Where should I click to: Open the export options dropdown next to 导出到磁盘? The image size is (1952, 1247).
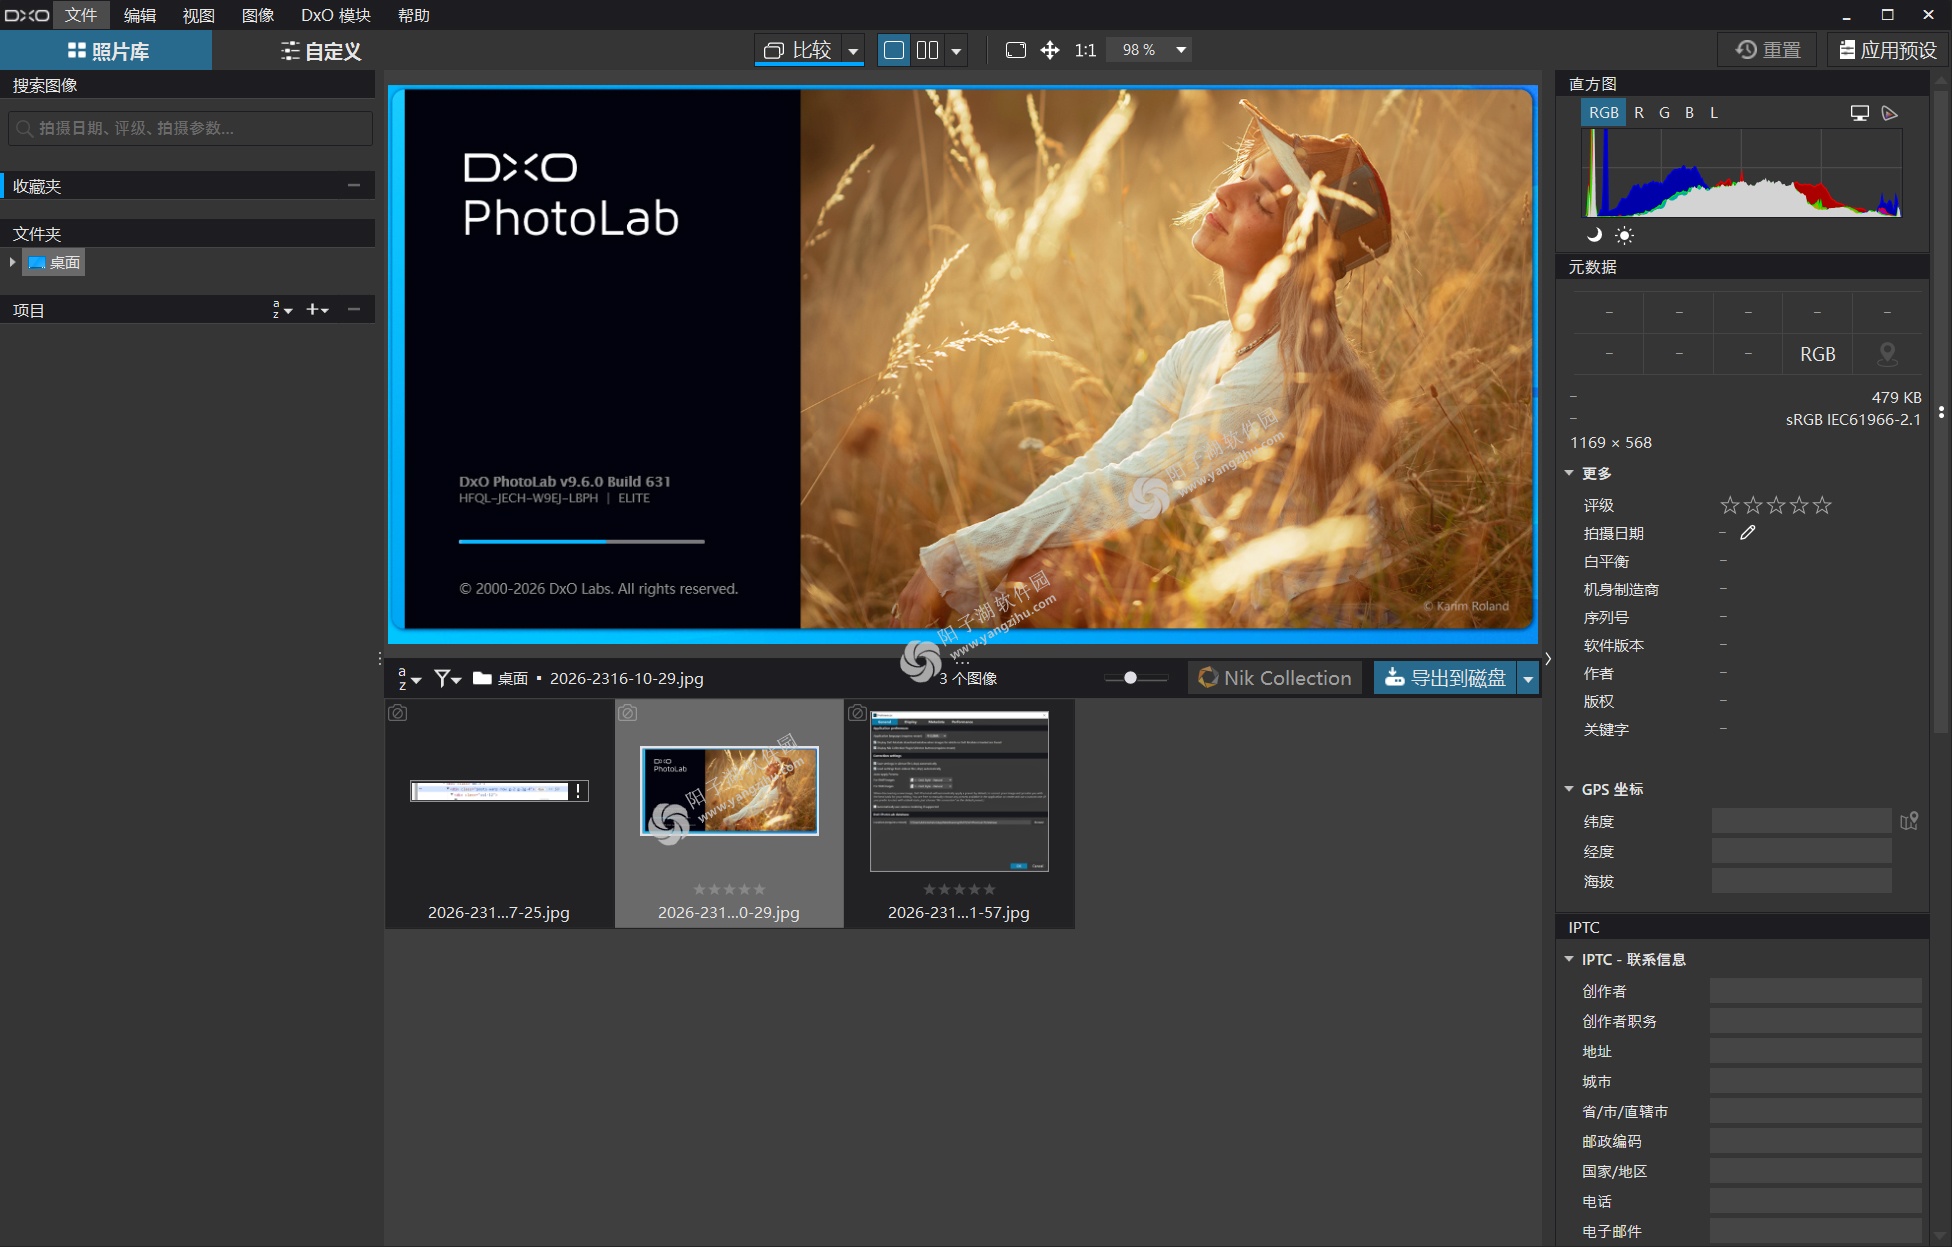[1528, 678]
